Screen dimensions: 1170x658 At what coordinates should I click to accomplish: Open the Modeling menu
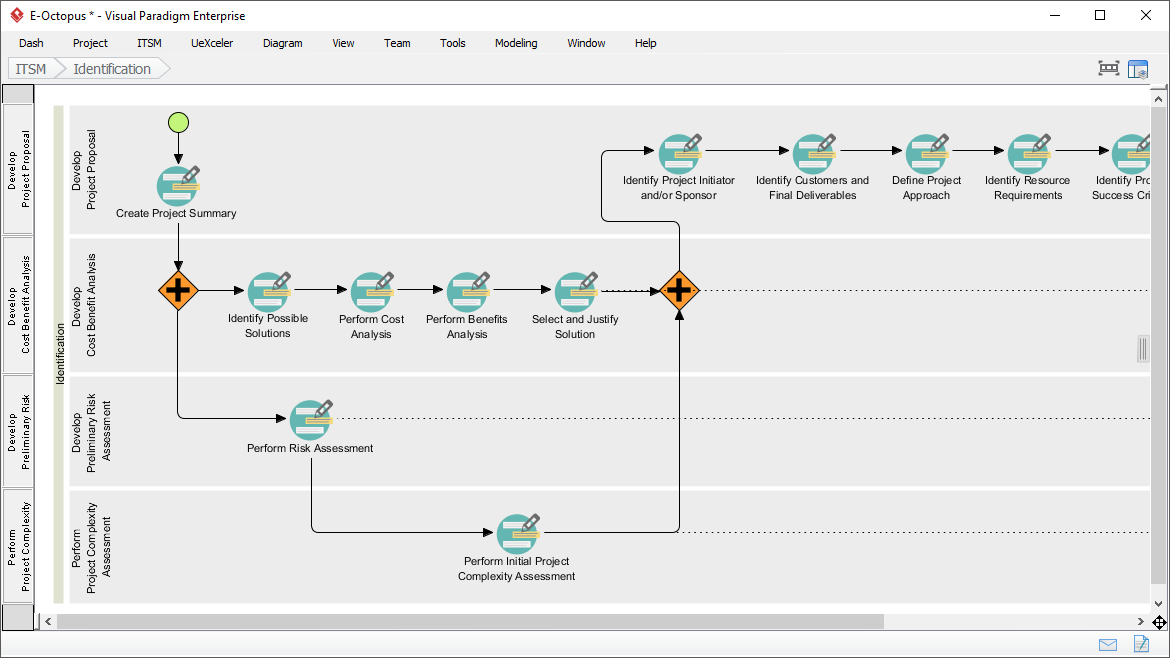coord(516,43)
